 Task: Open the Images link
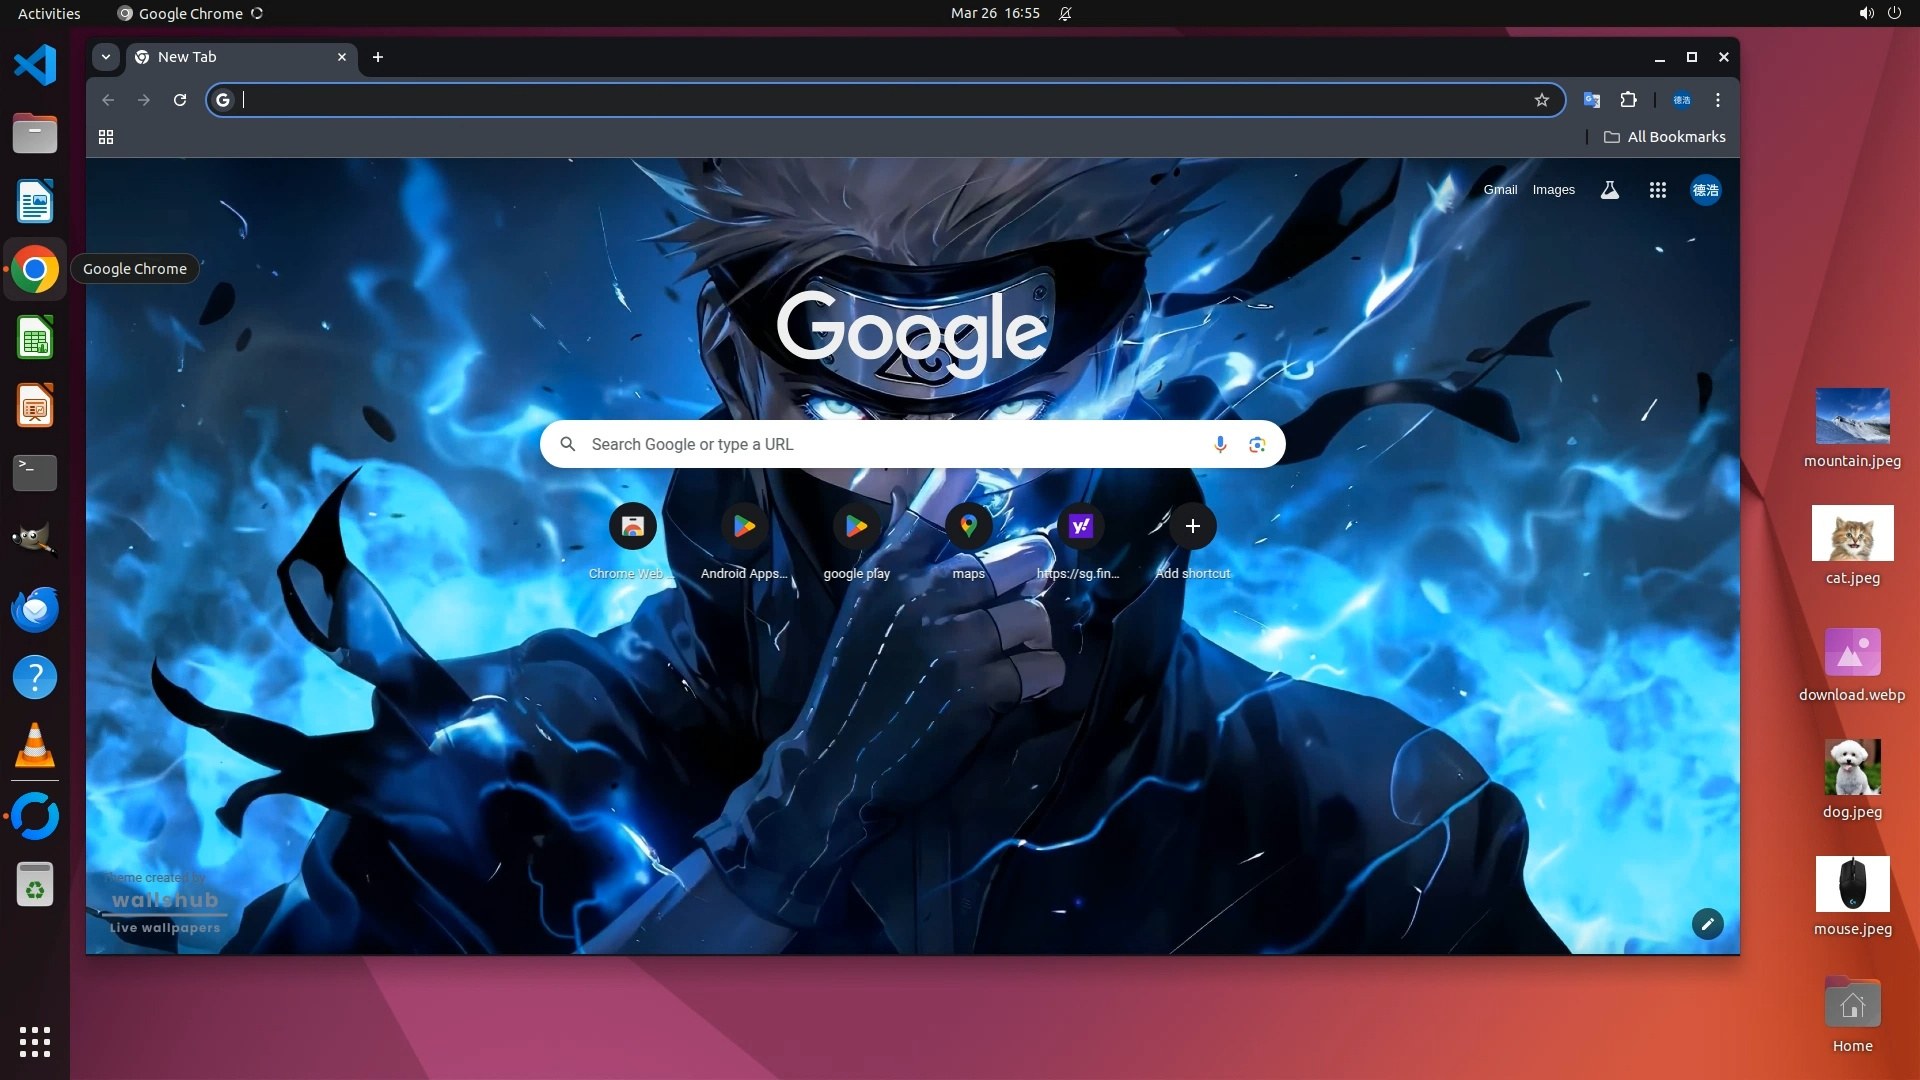(1553, 190)
